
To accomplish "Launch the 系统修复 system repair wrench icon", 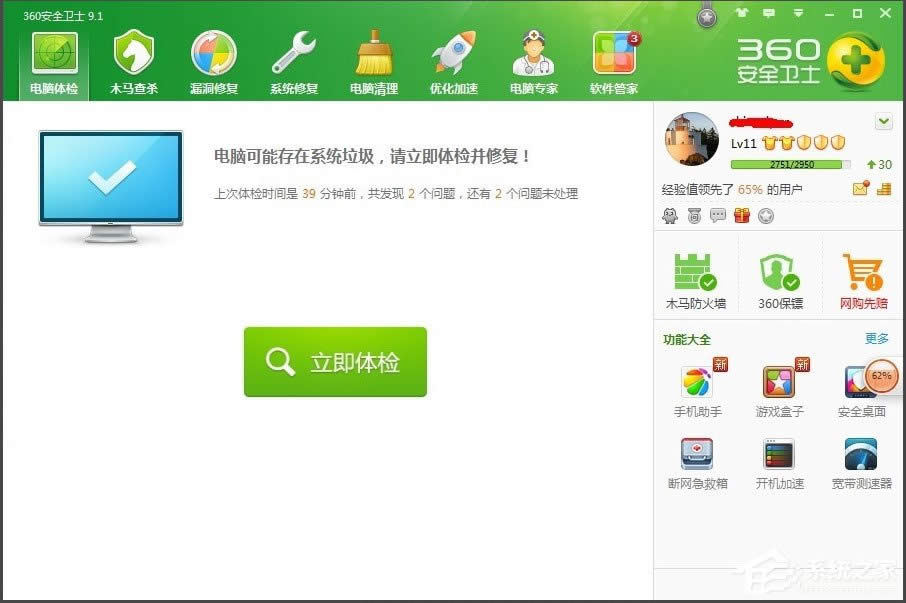I will coord(293,58).
